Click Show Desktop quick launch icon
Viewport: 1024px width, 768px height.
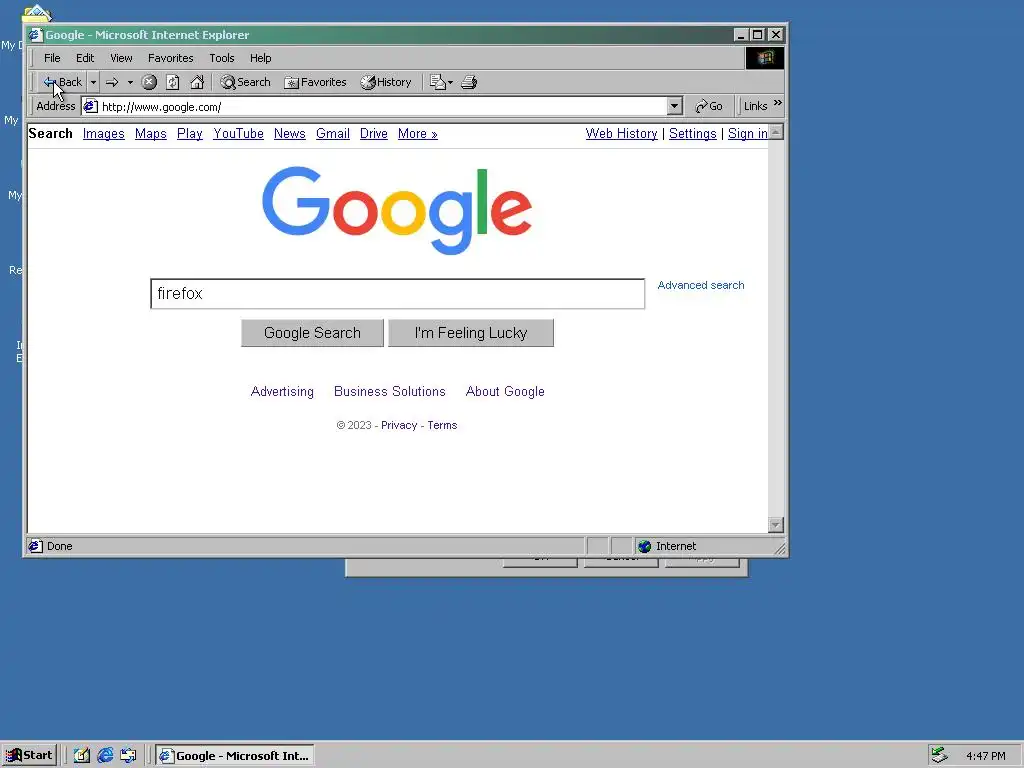click(x=82, y=756)
